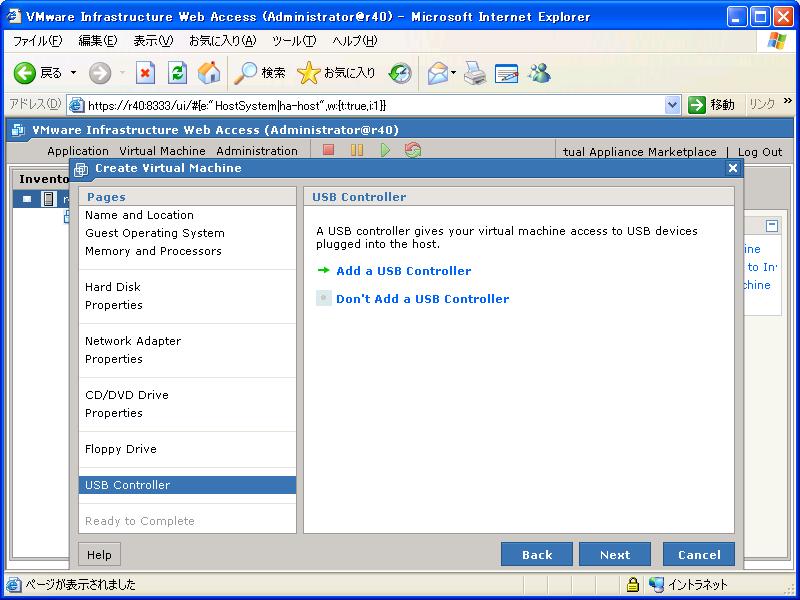The width and height of the screenshot is (800, 600).
Task: Click the red Power Off VM icon
Action: [x=329, y=149]
